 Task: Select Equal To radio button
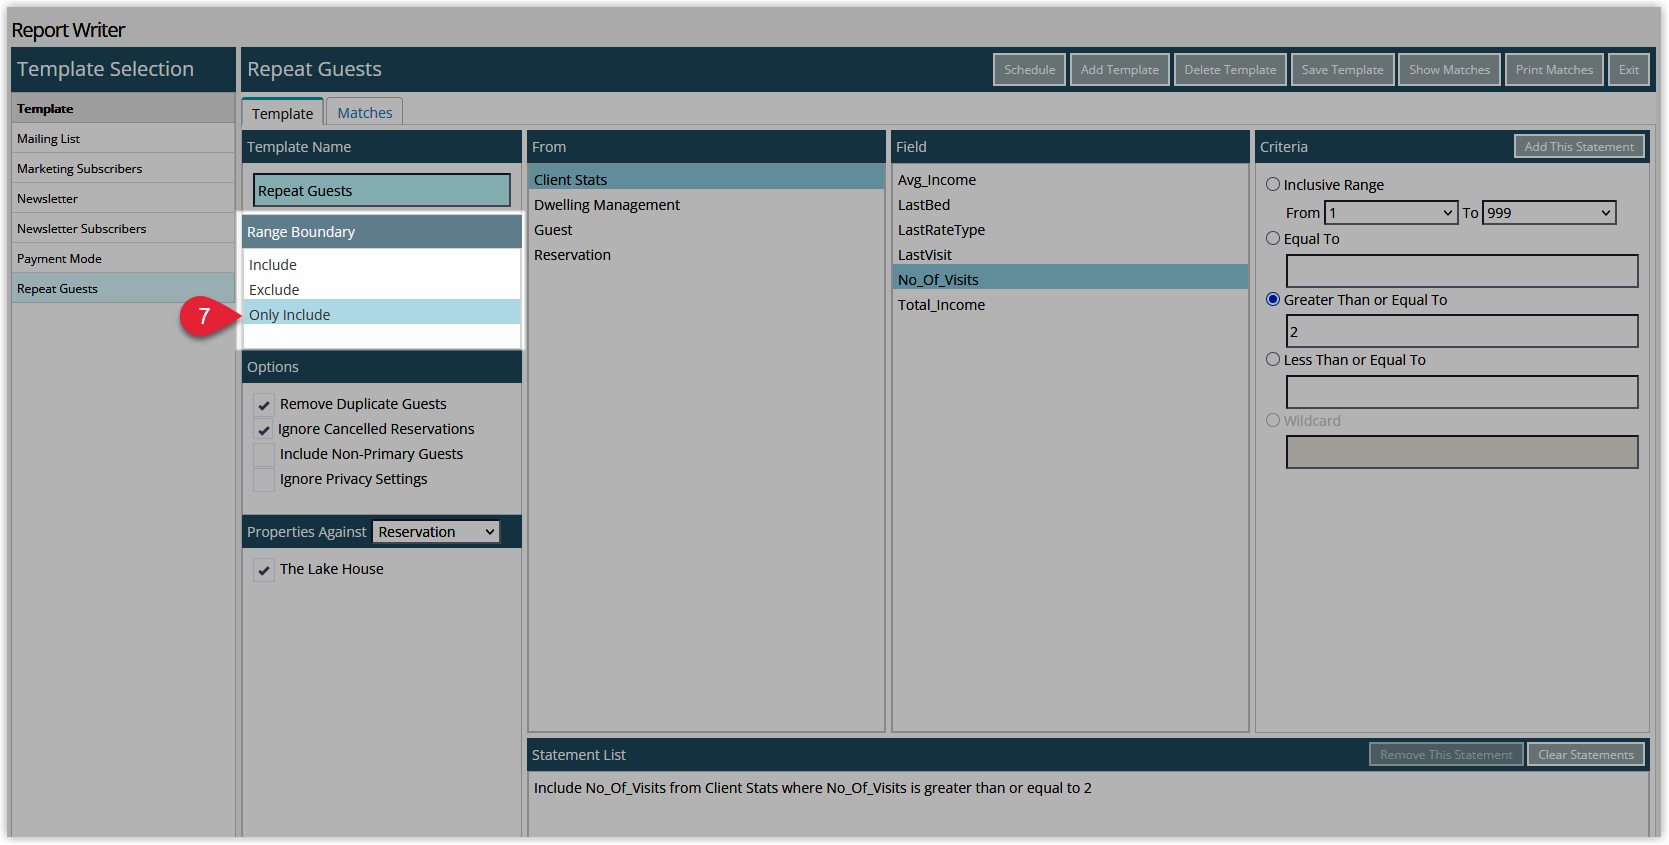coord(1273,239)
